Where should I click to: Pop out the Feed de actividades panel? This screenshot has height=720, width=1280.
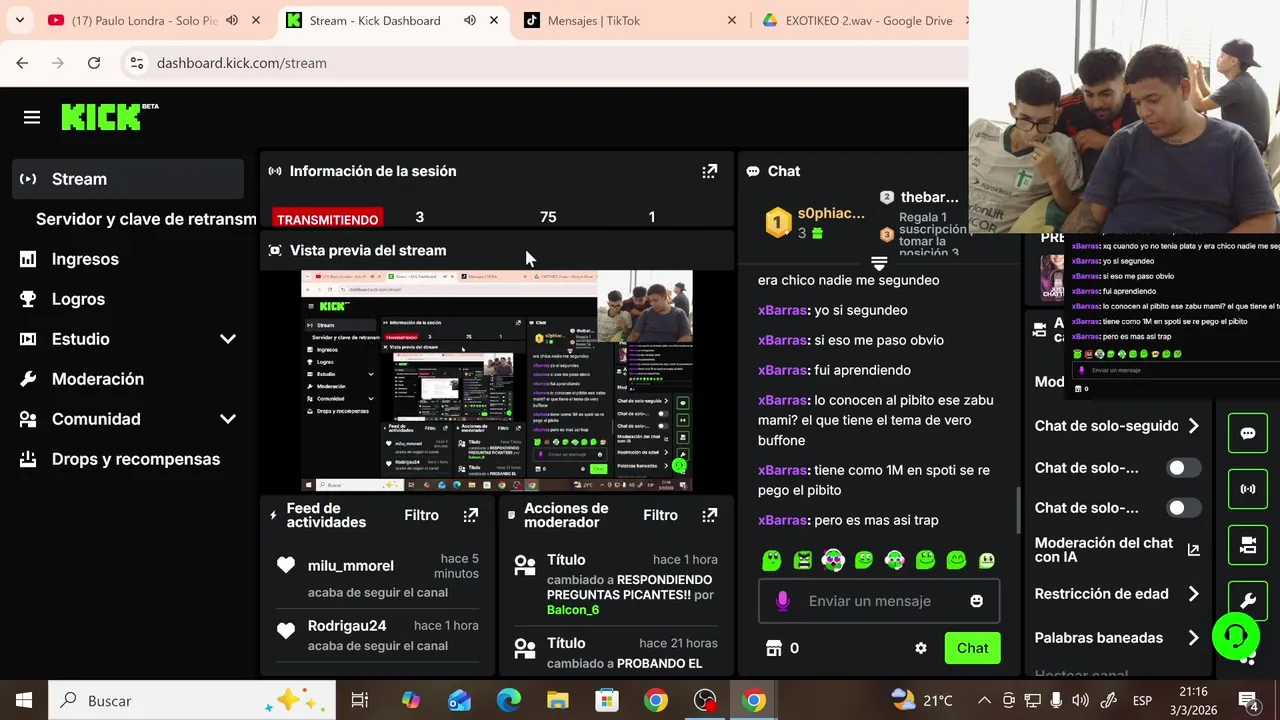[x=470, y=515]
